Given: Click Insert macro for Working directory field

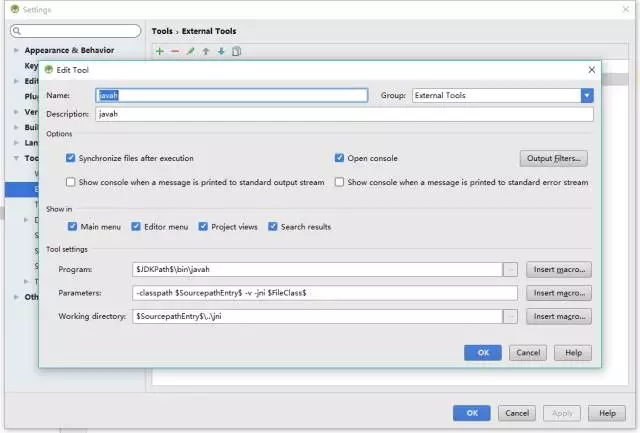Looking at the screenshot, I should pos(559,316).
